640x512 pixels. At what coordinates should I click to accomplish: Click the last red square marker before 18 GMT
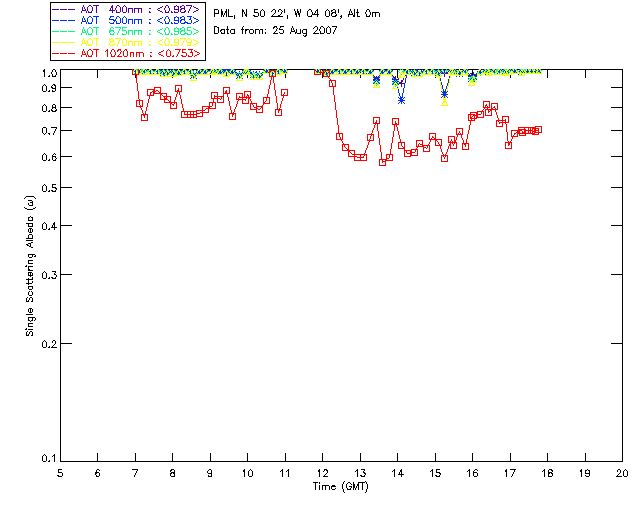(x=538, y=129)
